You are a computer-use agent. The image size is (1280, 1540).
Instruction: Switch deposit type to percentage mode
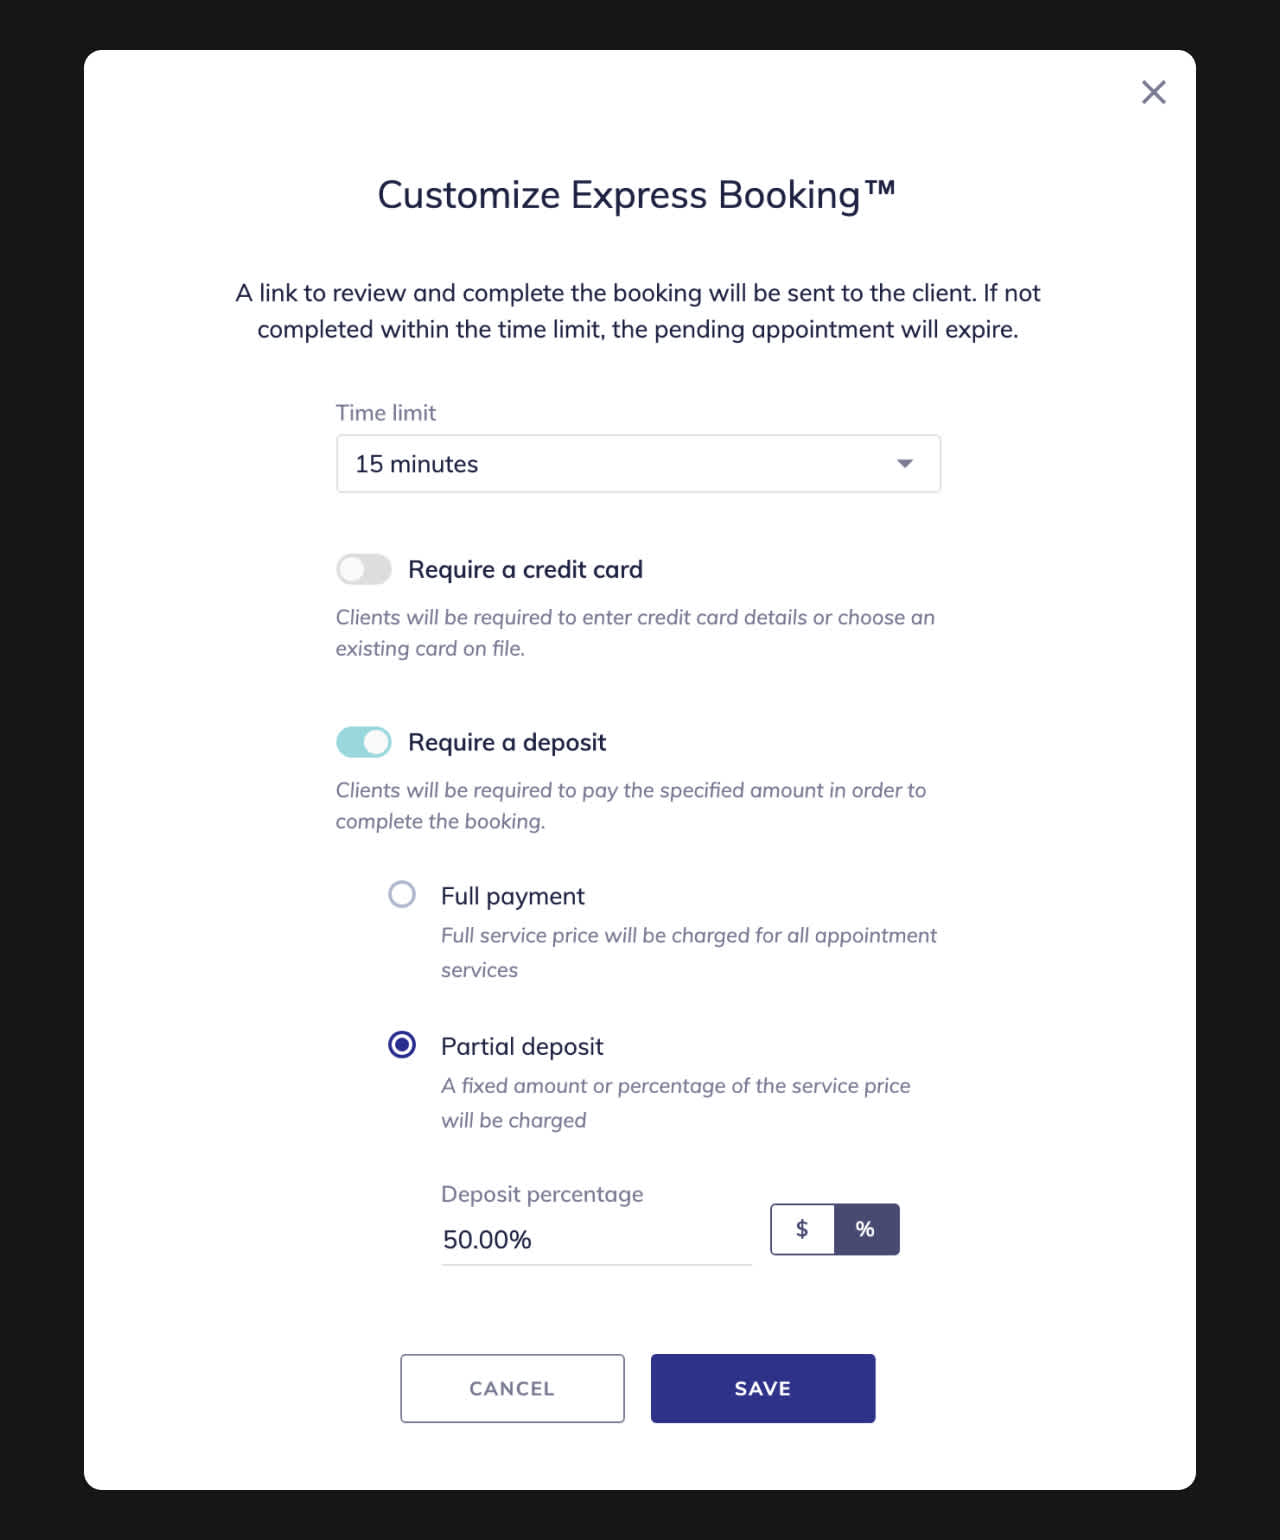click(x=865, y=1229)
